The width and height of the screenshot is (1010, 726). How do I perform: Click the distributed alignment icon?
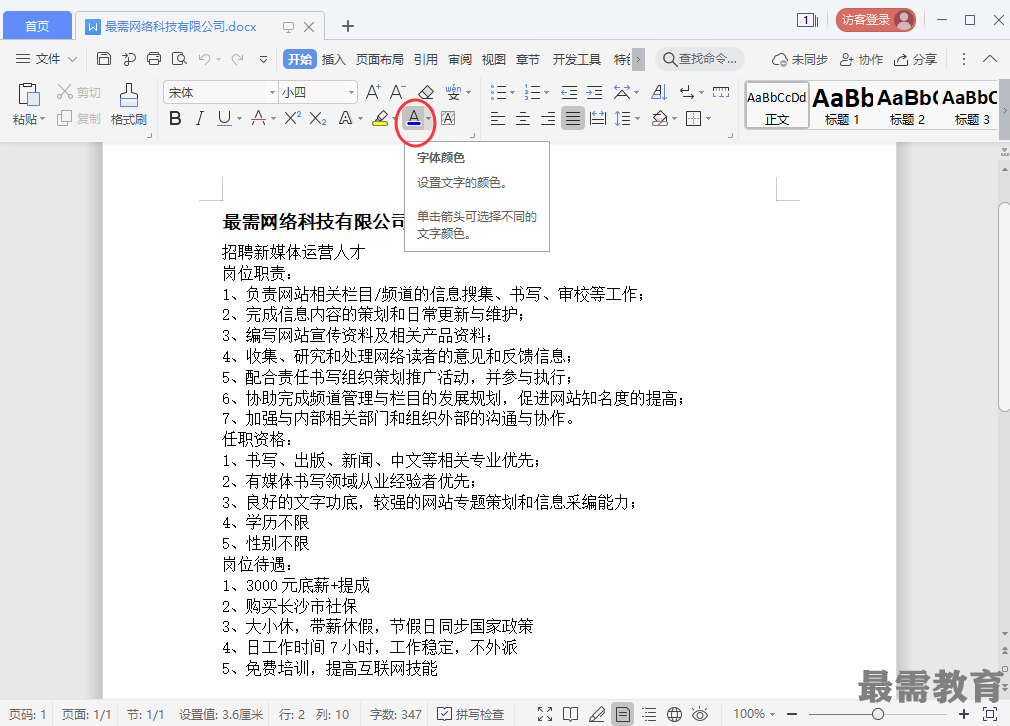point(598,118)
